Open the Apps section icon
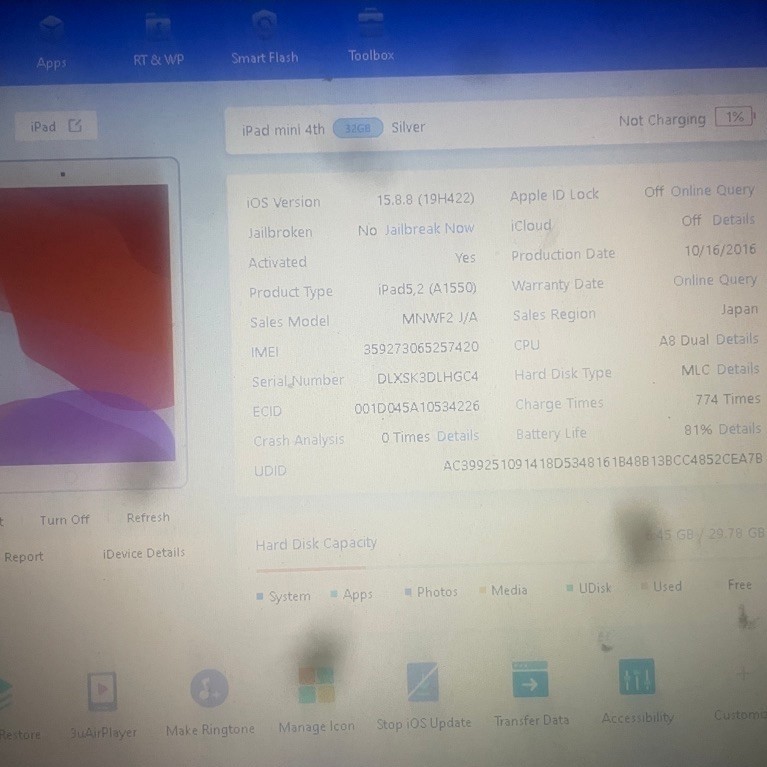Image resolution: width=767 pixels, height=767 pixels. tap(51, 27)
